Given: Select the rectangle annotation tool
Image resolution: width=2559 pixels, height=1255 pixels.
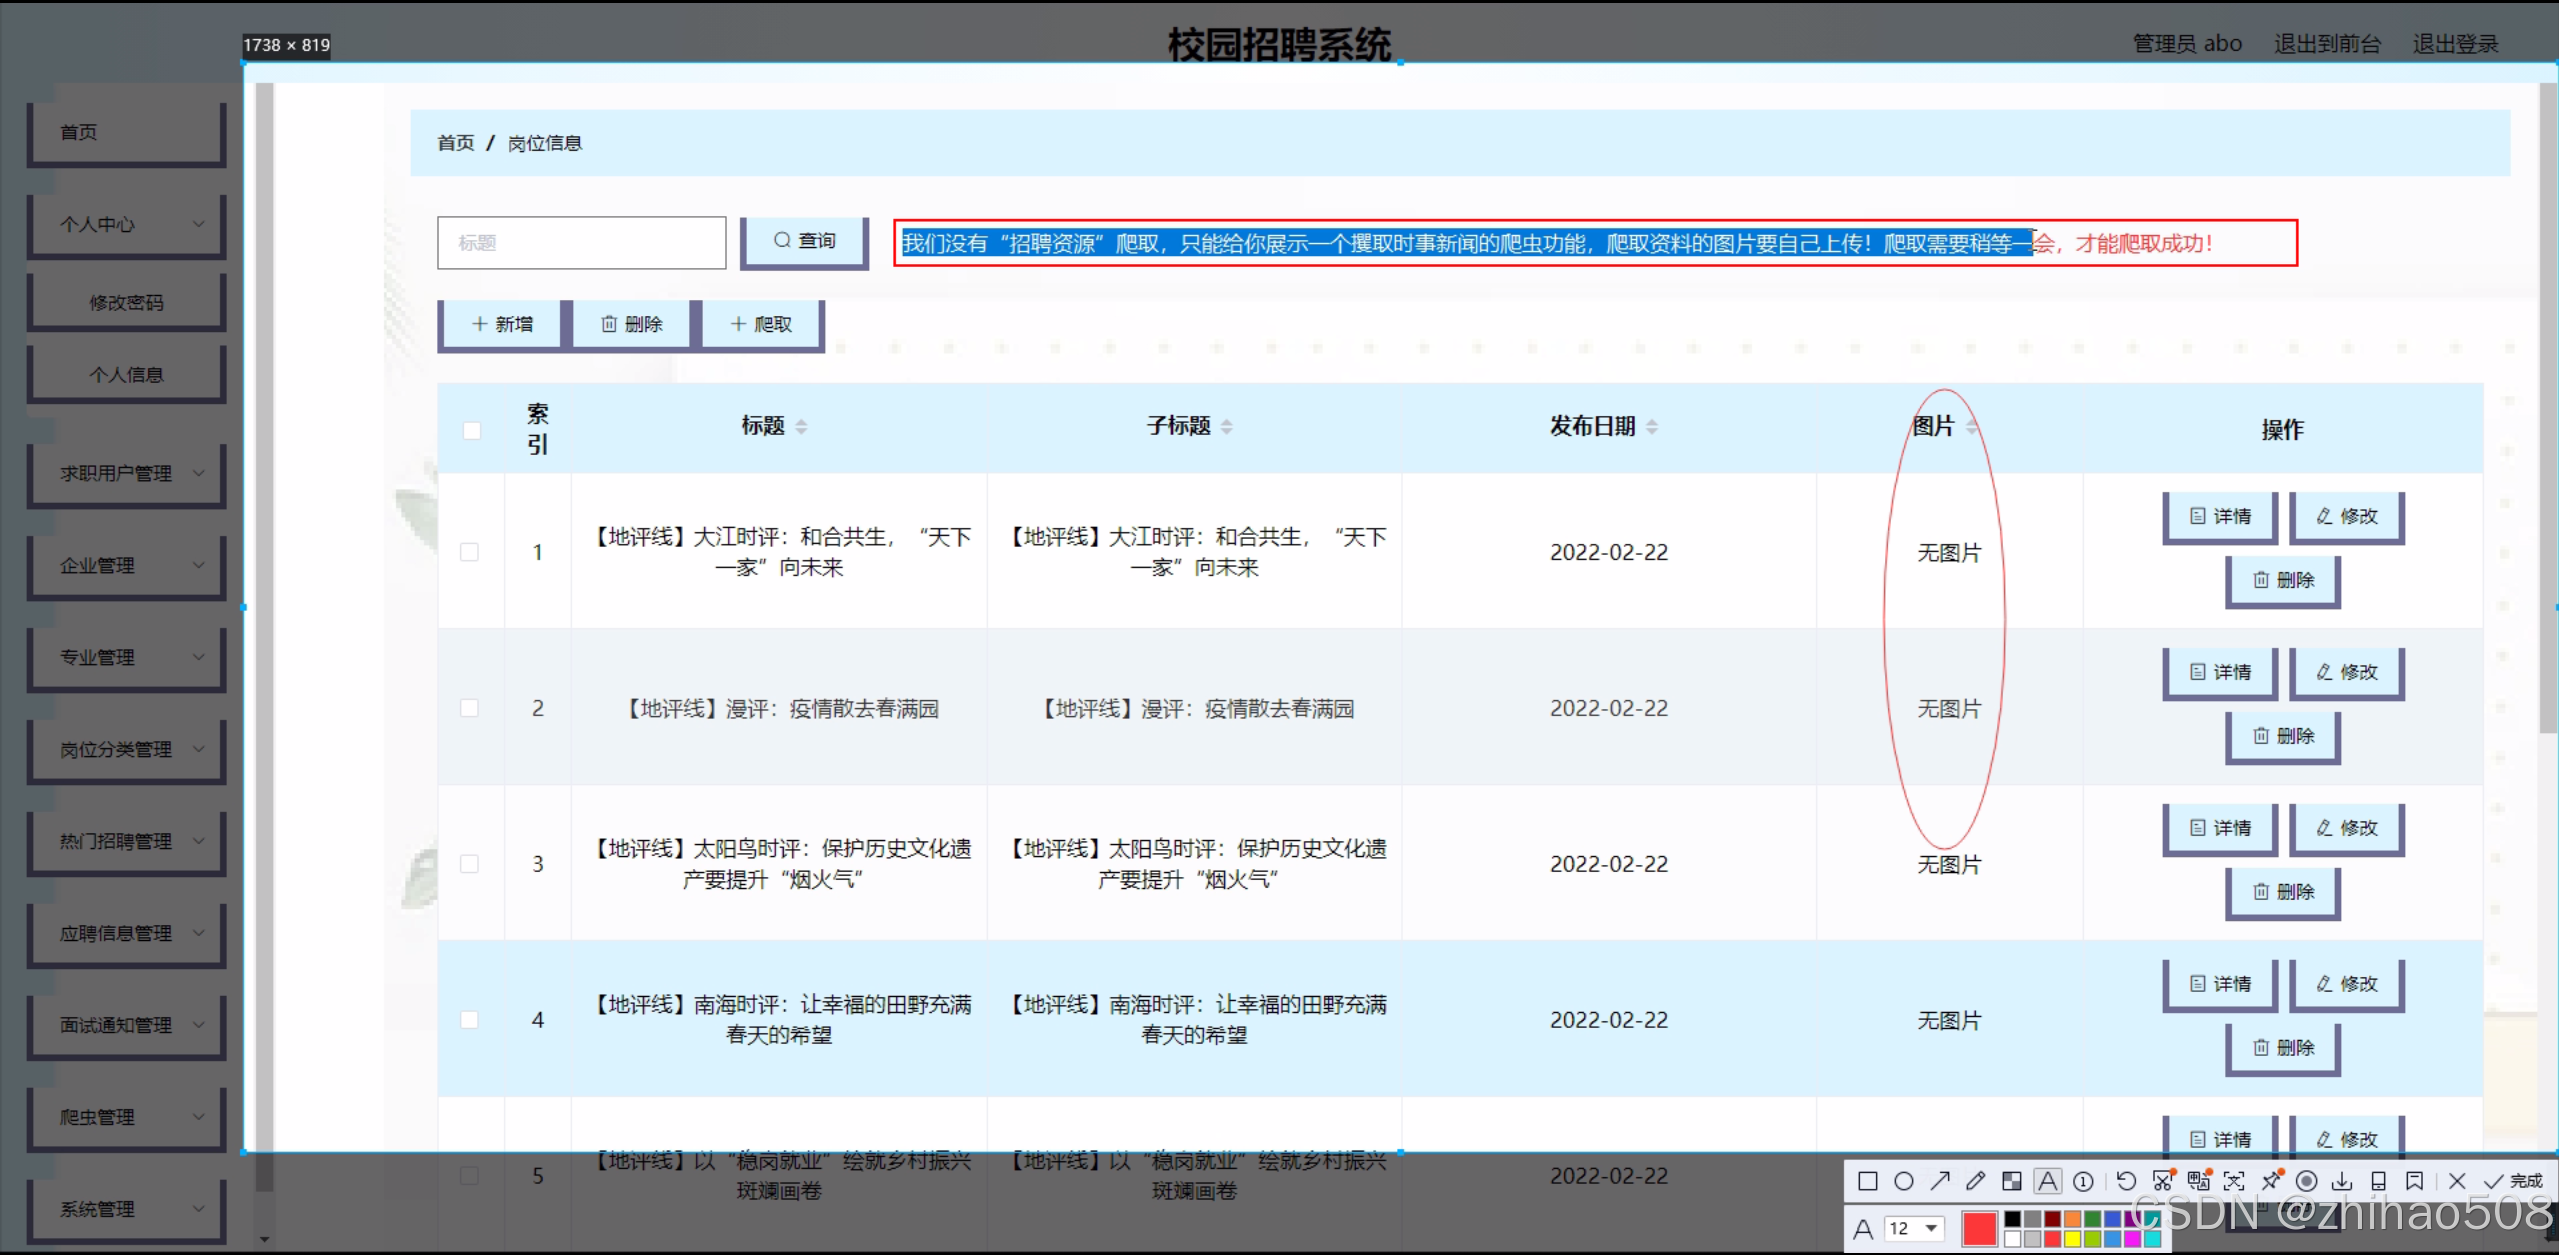Looking at the screenshot, I should 1867,1181.
